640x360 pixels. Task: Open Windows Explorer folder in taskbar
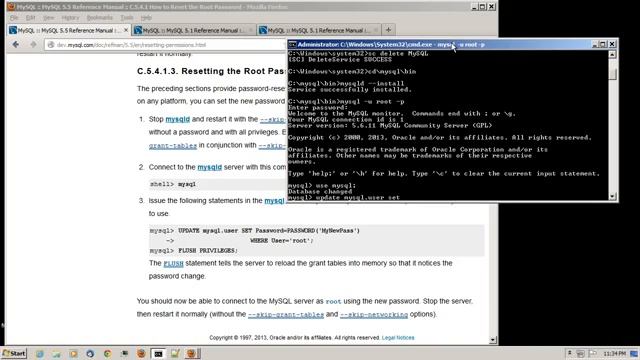coord(56,353)
